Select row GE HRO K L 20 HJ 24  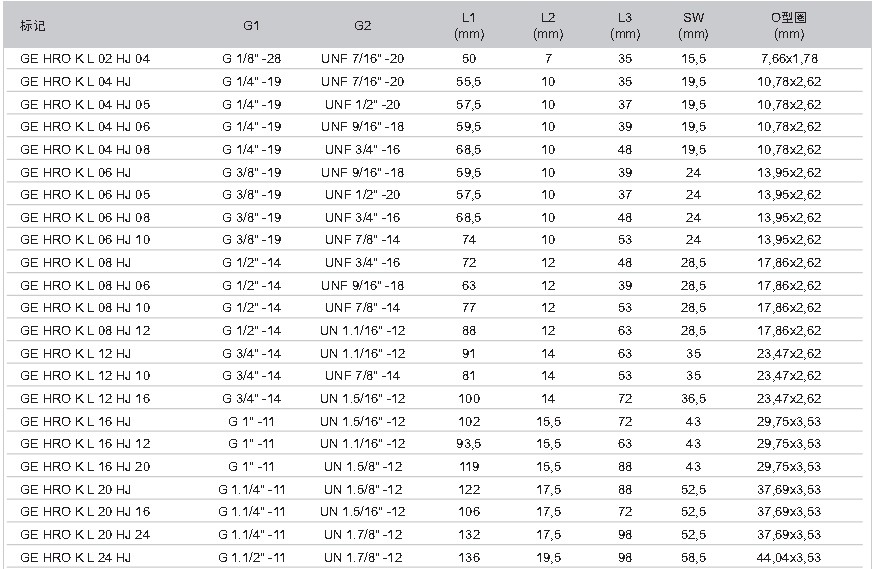[434, 534]
